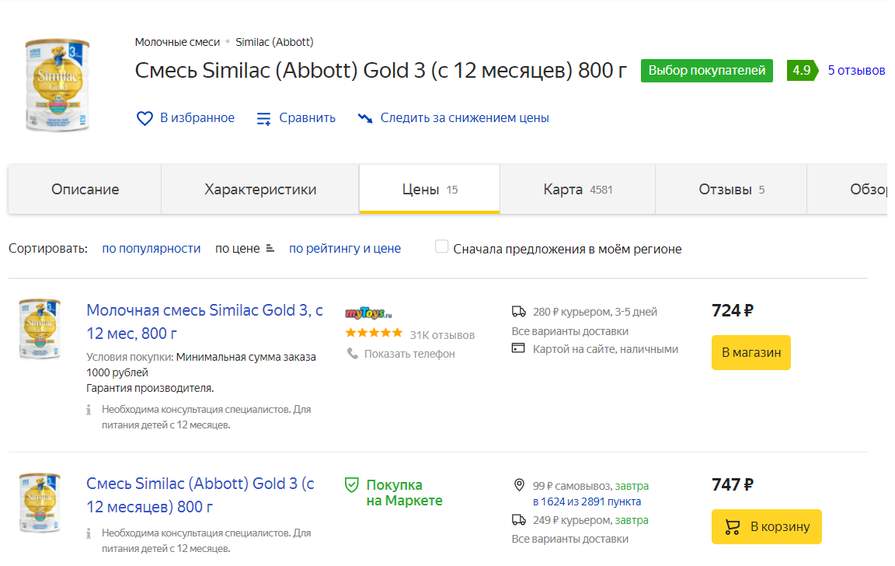Click the price-drop tracking arrow icon
The height and width of the screenshot is (566, 895).
pyautogui.click(x=365, y=118)
